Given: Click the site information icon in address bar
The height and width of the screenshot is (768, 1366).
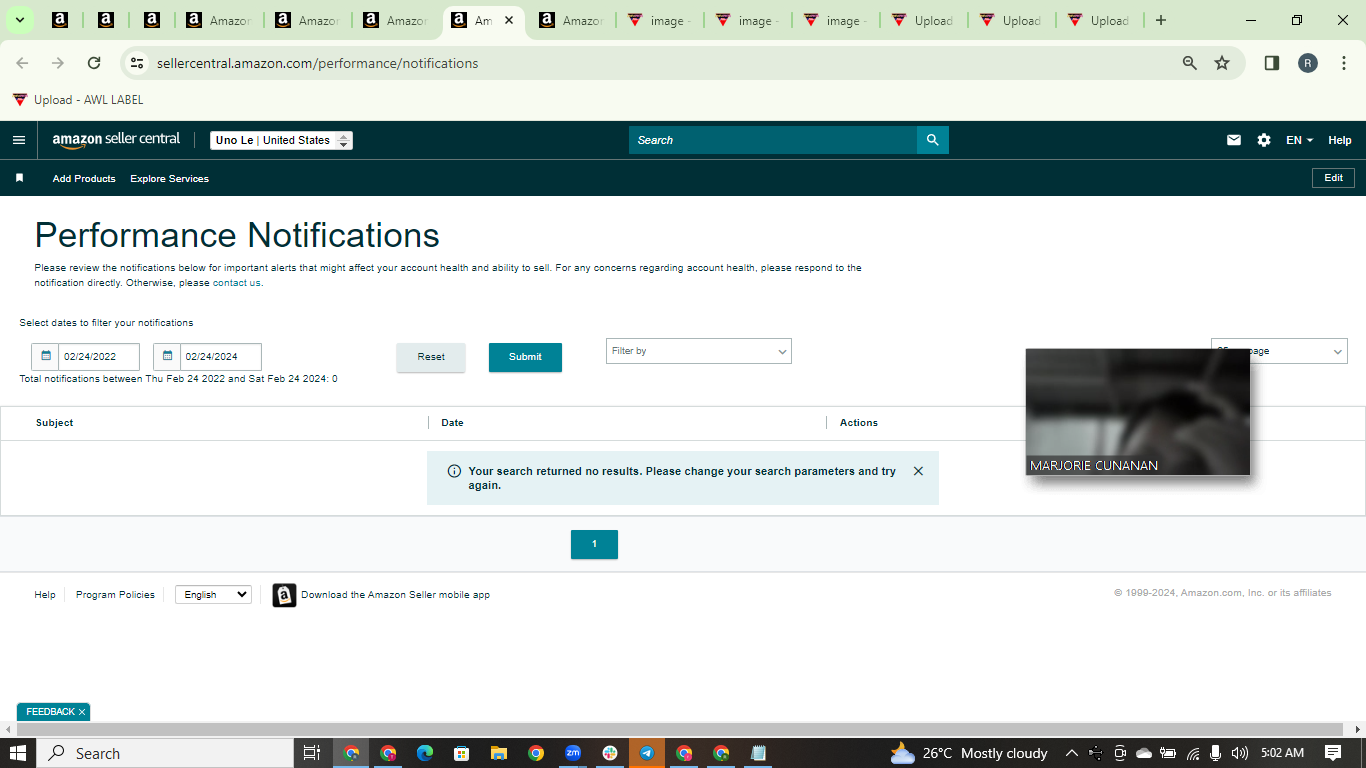Looking at the screenshot, I should [137, 63].
